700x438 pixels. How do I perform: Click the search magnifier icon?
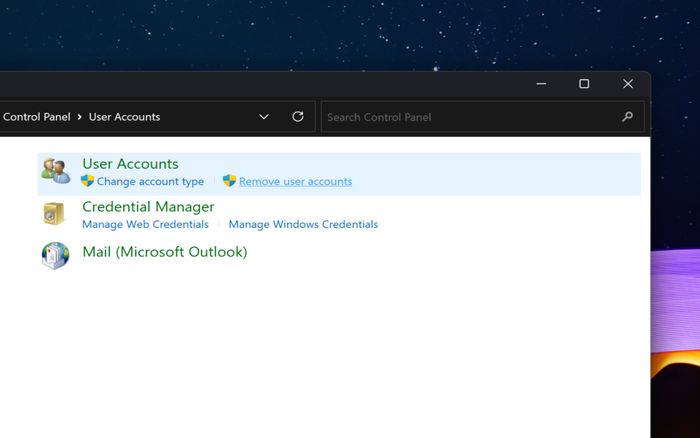point(627,117)
